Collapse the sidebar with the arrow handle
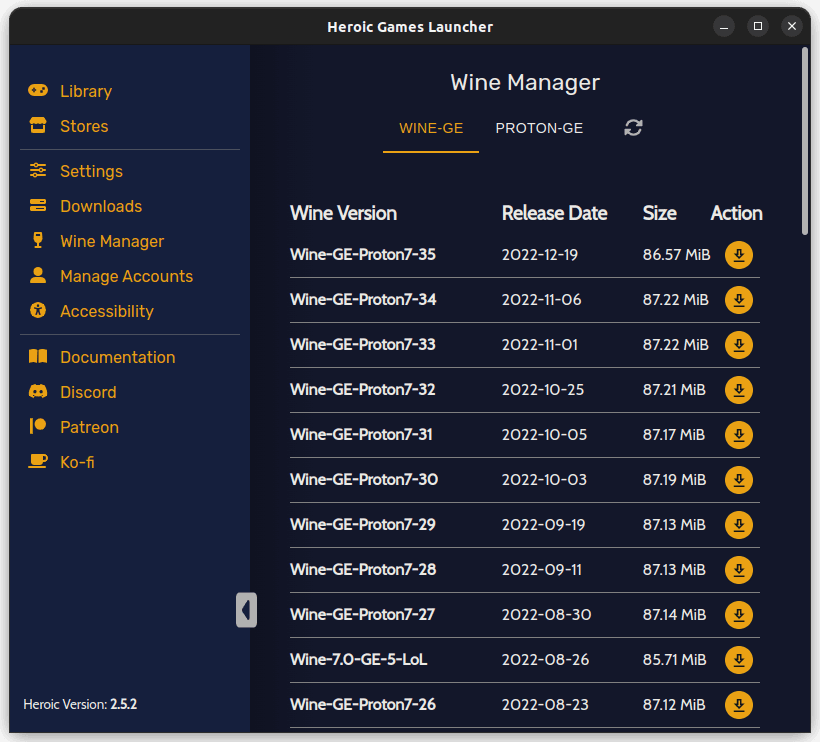This screenshot has width=820, height=742. [x=246, y=609]
